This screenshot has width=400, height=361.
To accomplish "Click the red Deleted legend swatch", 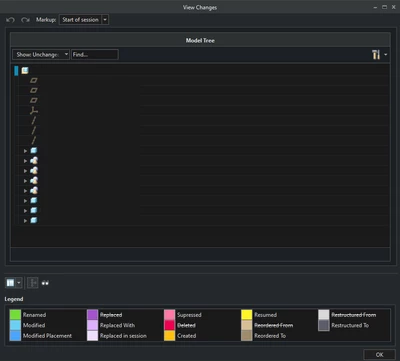I will (x=170, y=325).
